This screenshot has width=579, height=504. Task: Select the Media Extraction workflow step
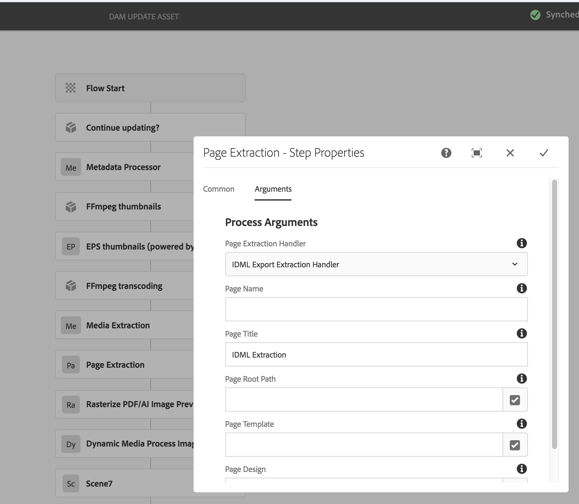[124, 325]
